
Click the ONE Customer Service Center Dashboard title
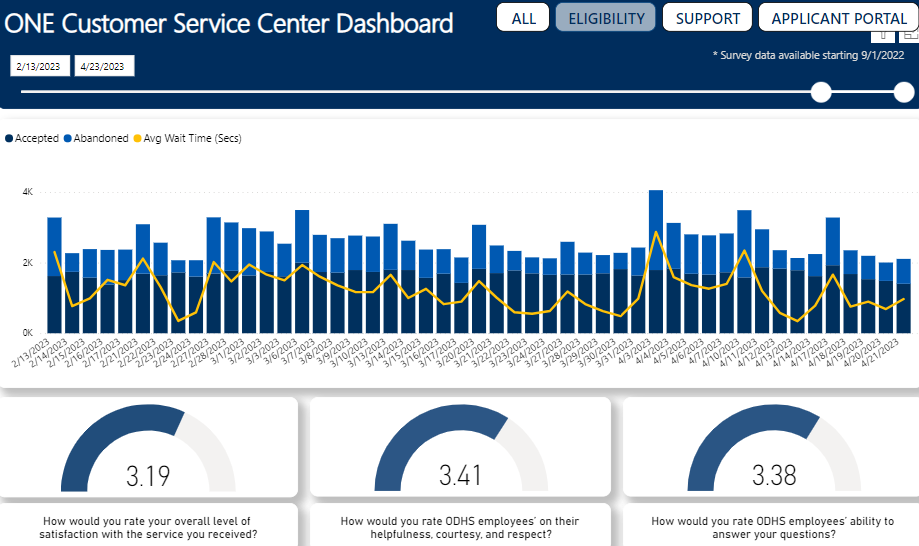point(229,23)
